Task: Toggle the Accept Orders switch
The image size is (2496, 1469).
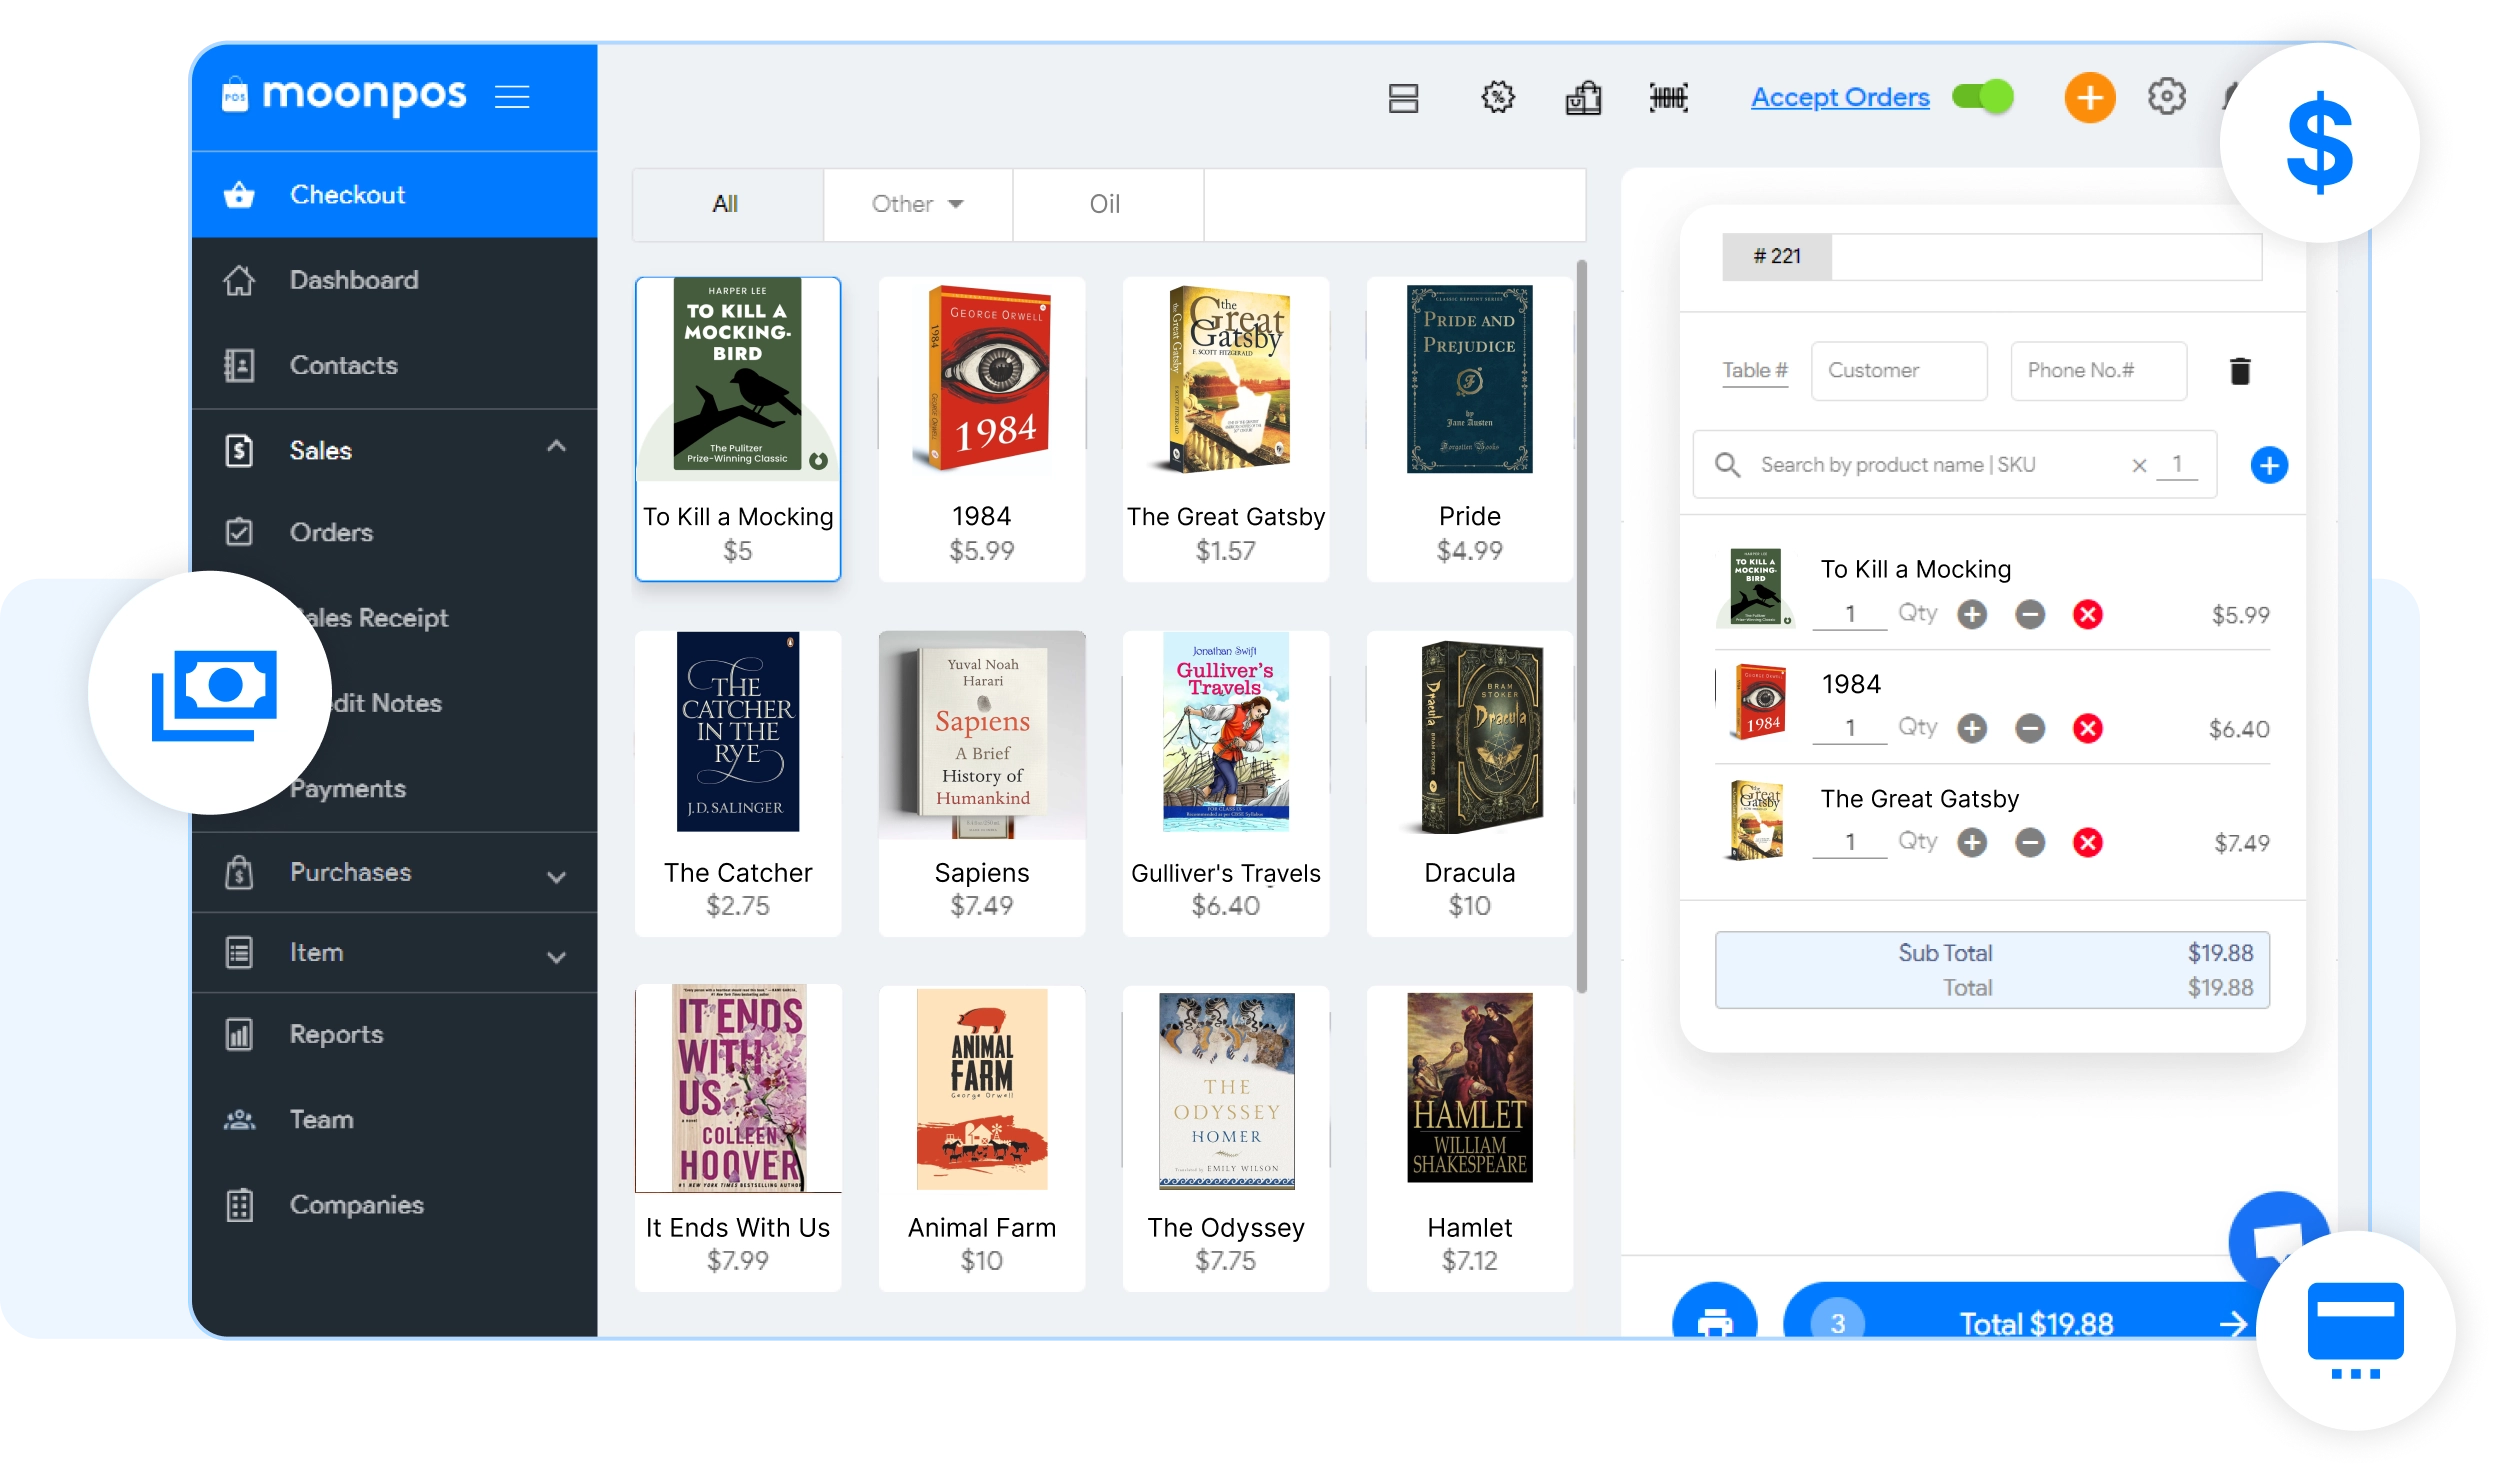Action: [1983, 97]
